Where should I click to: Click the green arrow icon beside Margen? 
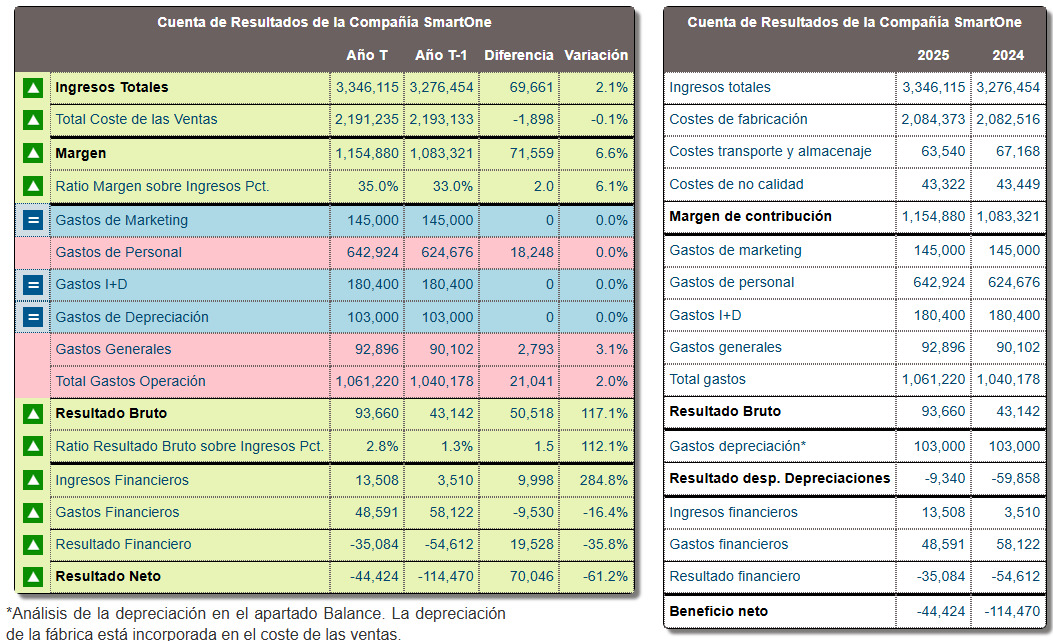click(x=33, y=153)
